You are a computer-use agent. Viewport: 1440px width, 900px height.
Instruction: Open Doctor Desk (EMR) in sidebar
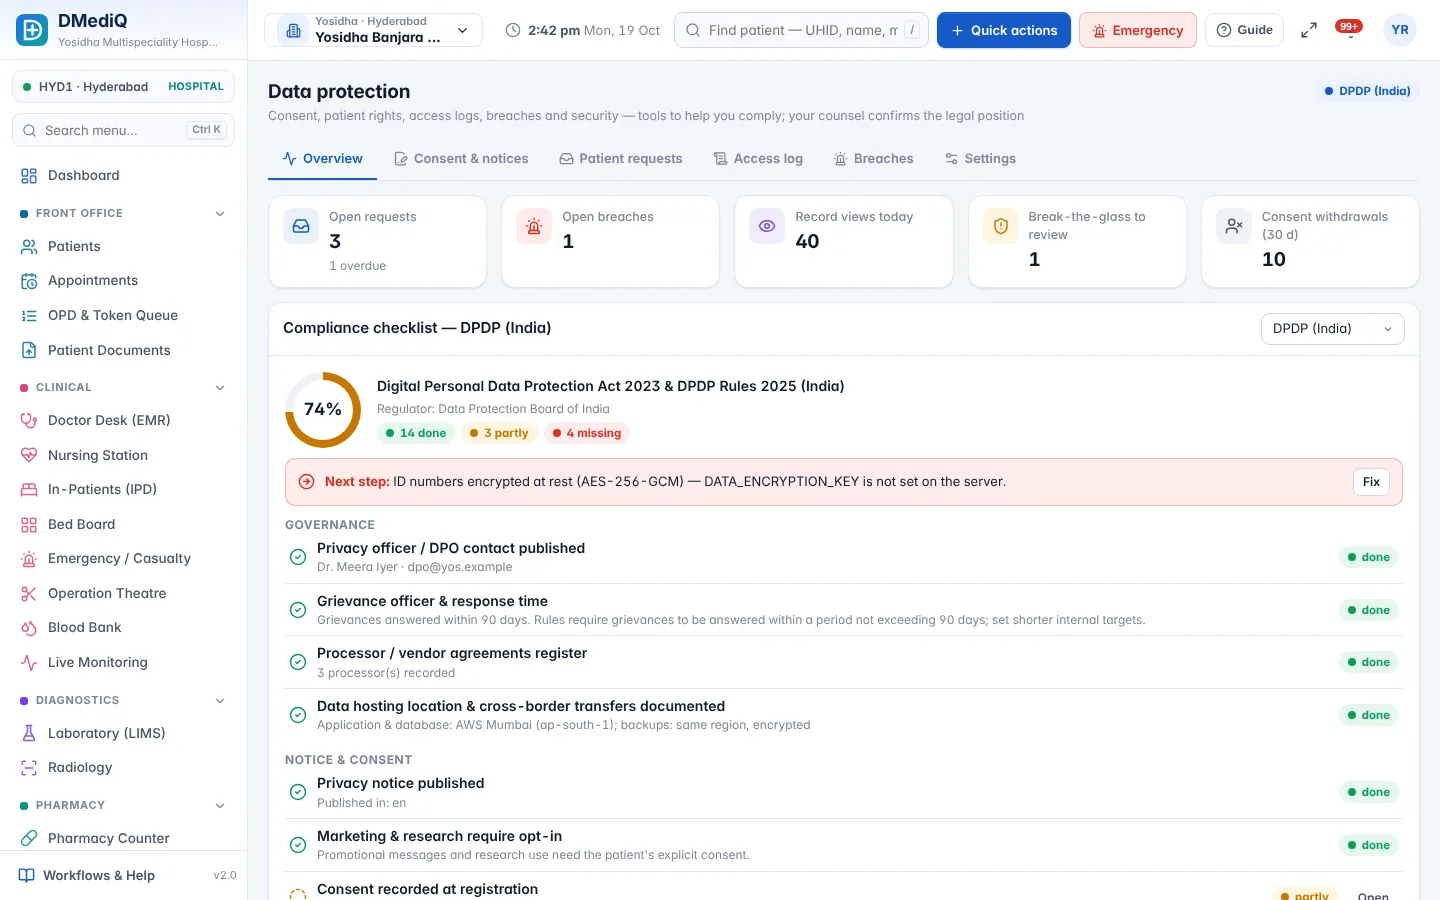coord(124,421)
